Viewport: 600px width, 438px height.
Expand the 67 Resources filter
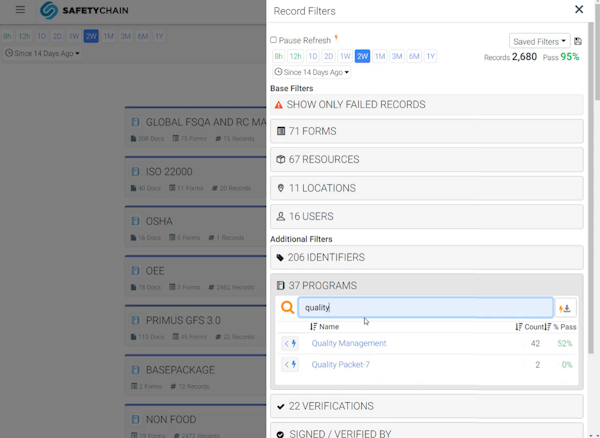pyautogui.click(x=427, y=160)
